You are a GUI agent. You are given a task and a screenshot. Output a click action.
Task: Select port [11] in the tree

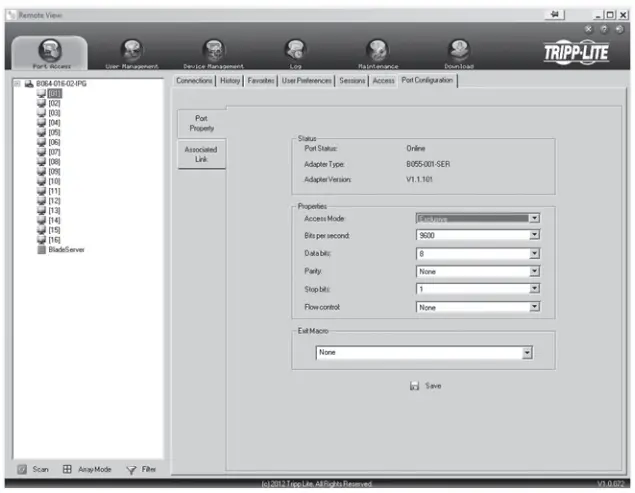[54, 191]
